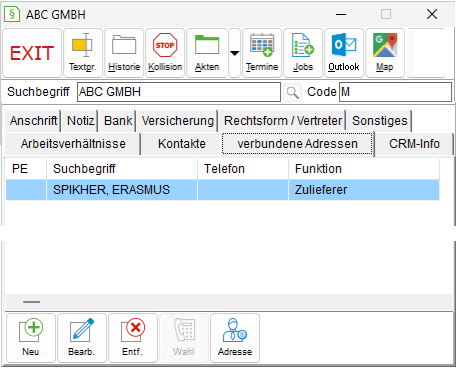Click the red EXIT button
Screen dimensions: 457x369
[x=32, y=53]
